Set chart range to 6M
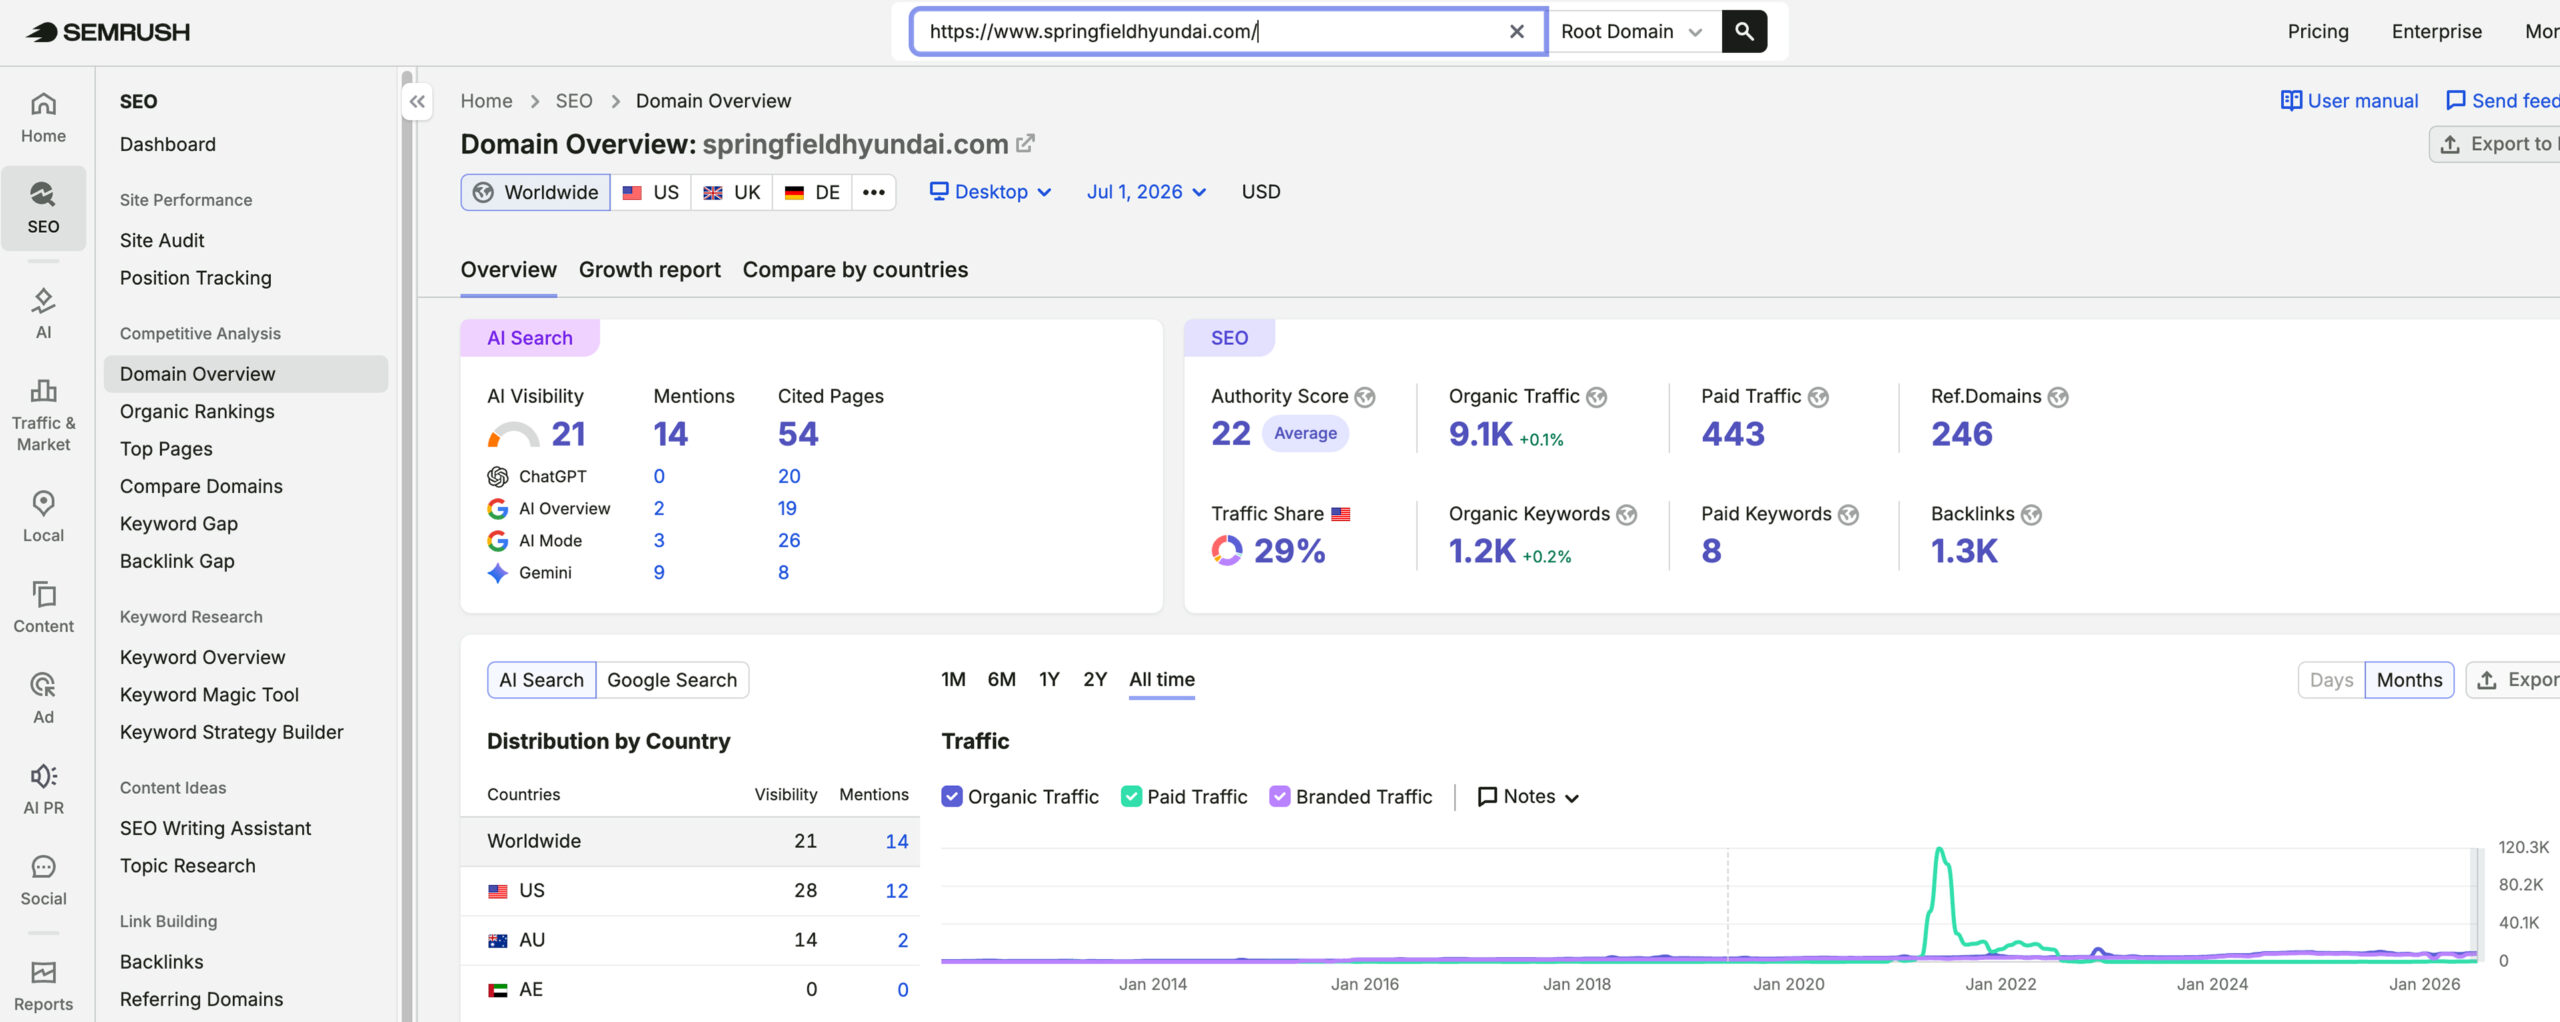 pyautogui.click(x=1001, y=680)
